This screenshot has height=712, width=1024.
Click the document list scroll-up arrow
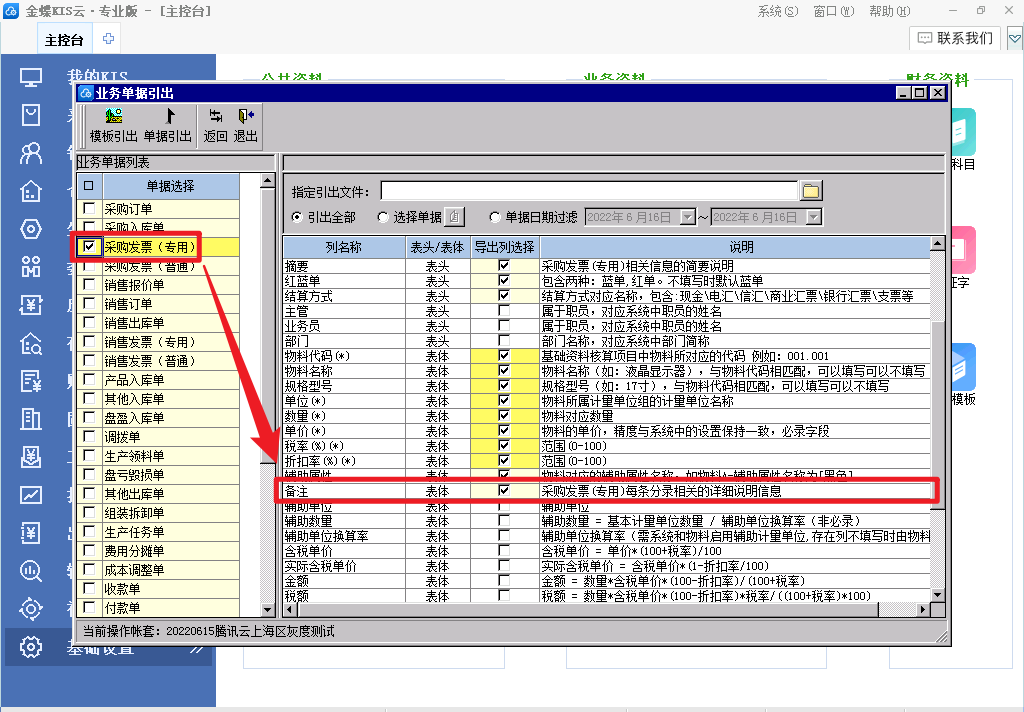click(x=268, y=181)
